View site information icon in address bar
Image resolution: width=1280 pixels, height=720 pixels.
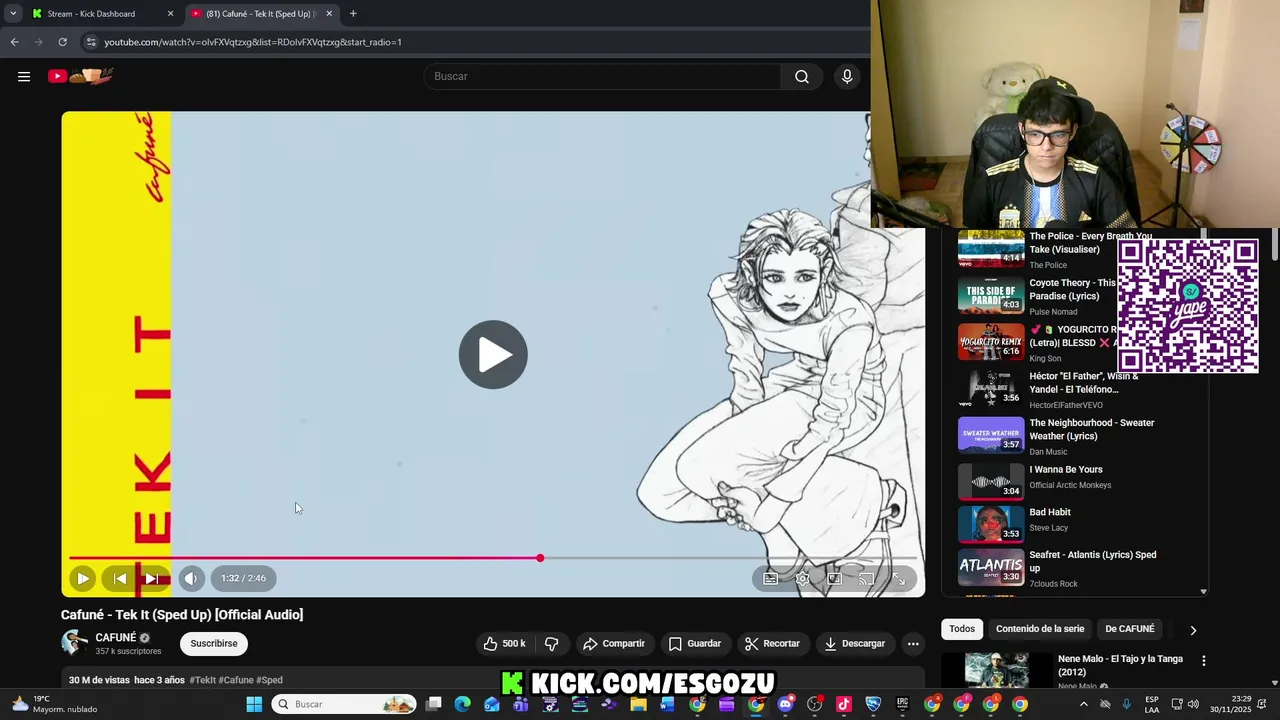pos(90,42)
